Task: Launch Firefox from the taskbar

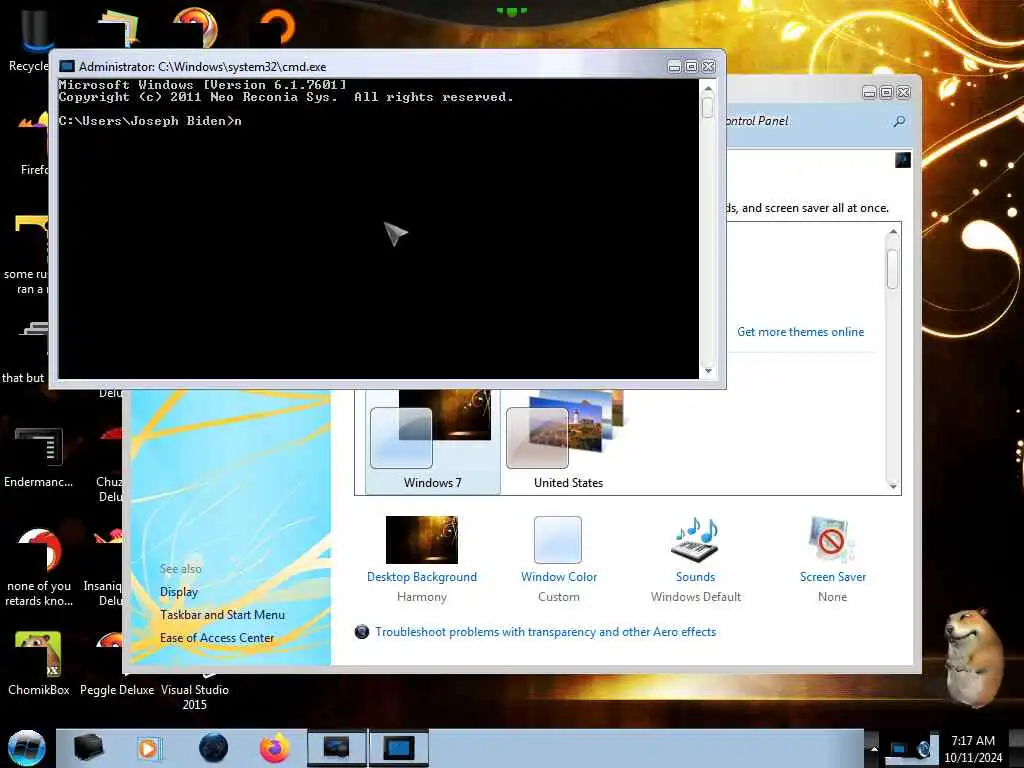Action: tap(275, 748)
